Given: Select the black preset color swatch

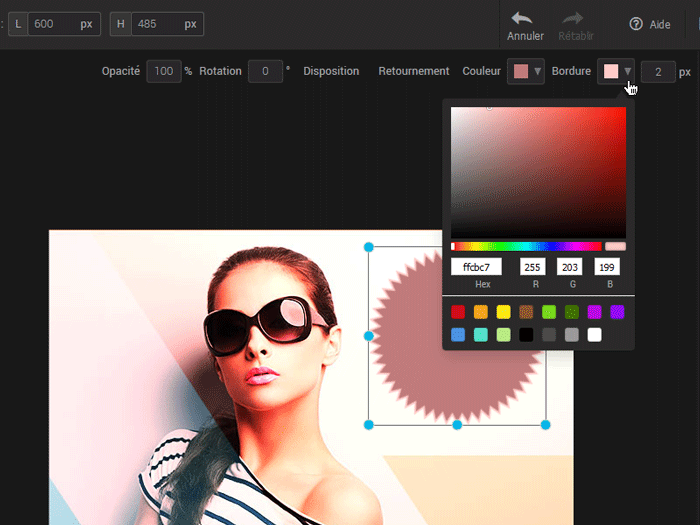Looking at the screenshot, I should click(526, 335).
